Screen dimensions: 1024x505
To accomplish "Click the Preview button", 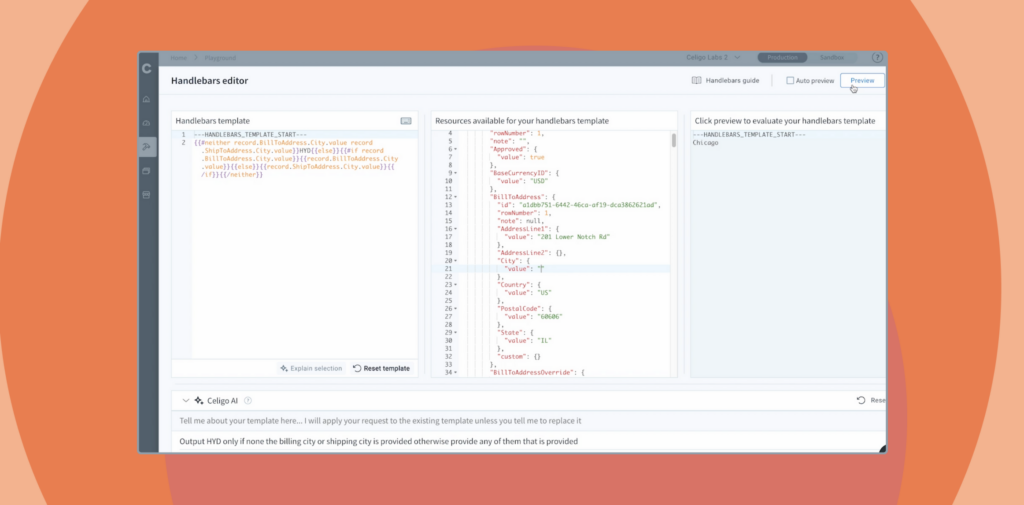I will 861,81.
